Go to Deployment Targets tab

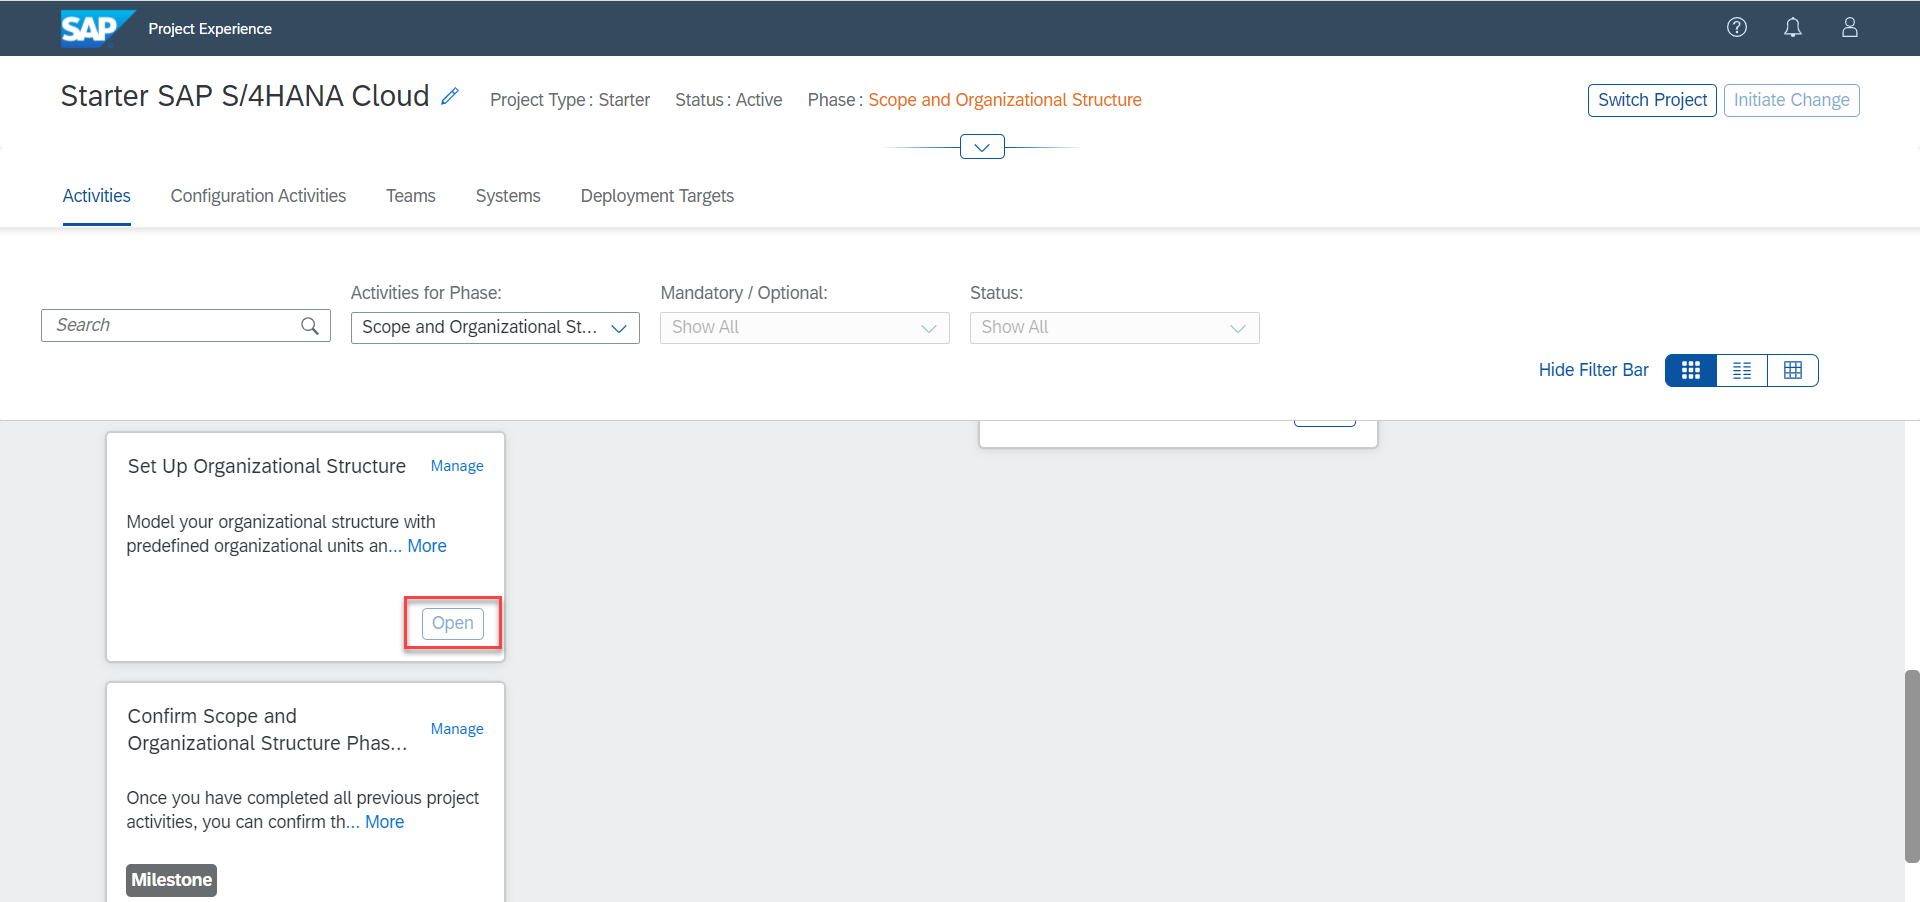pyautogui.click(x=657, y=196)
